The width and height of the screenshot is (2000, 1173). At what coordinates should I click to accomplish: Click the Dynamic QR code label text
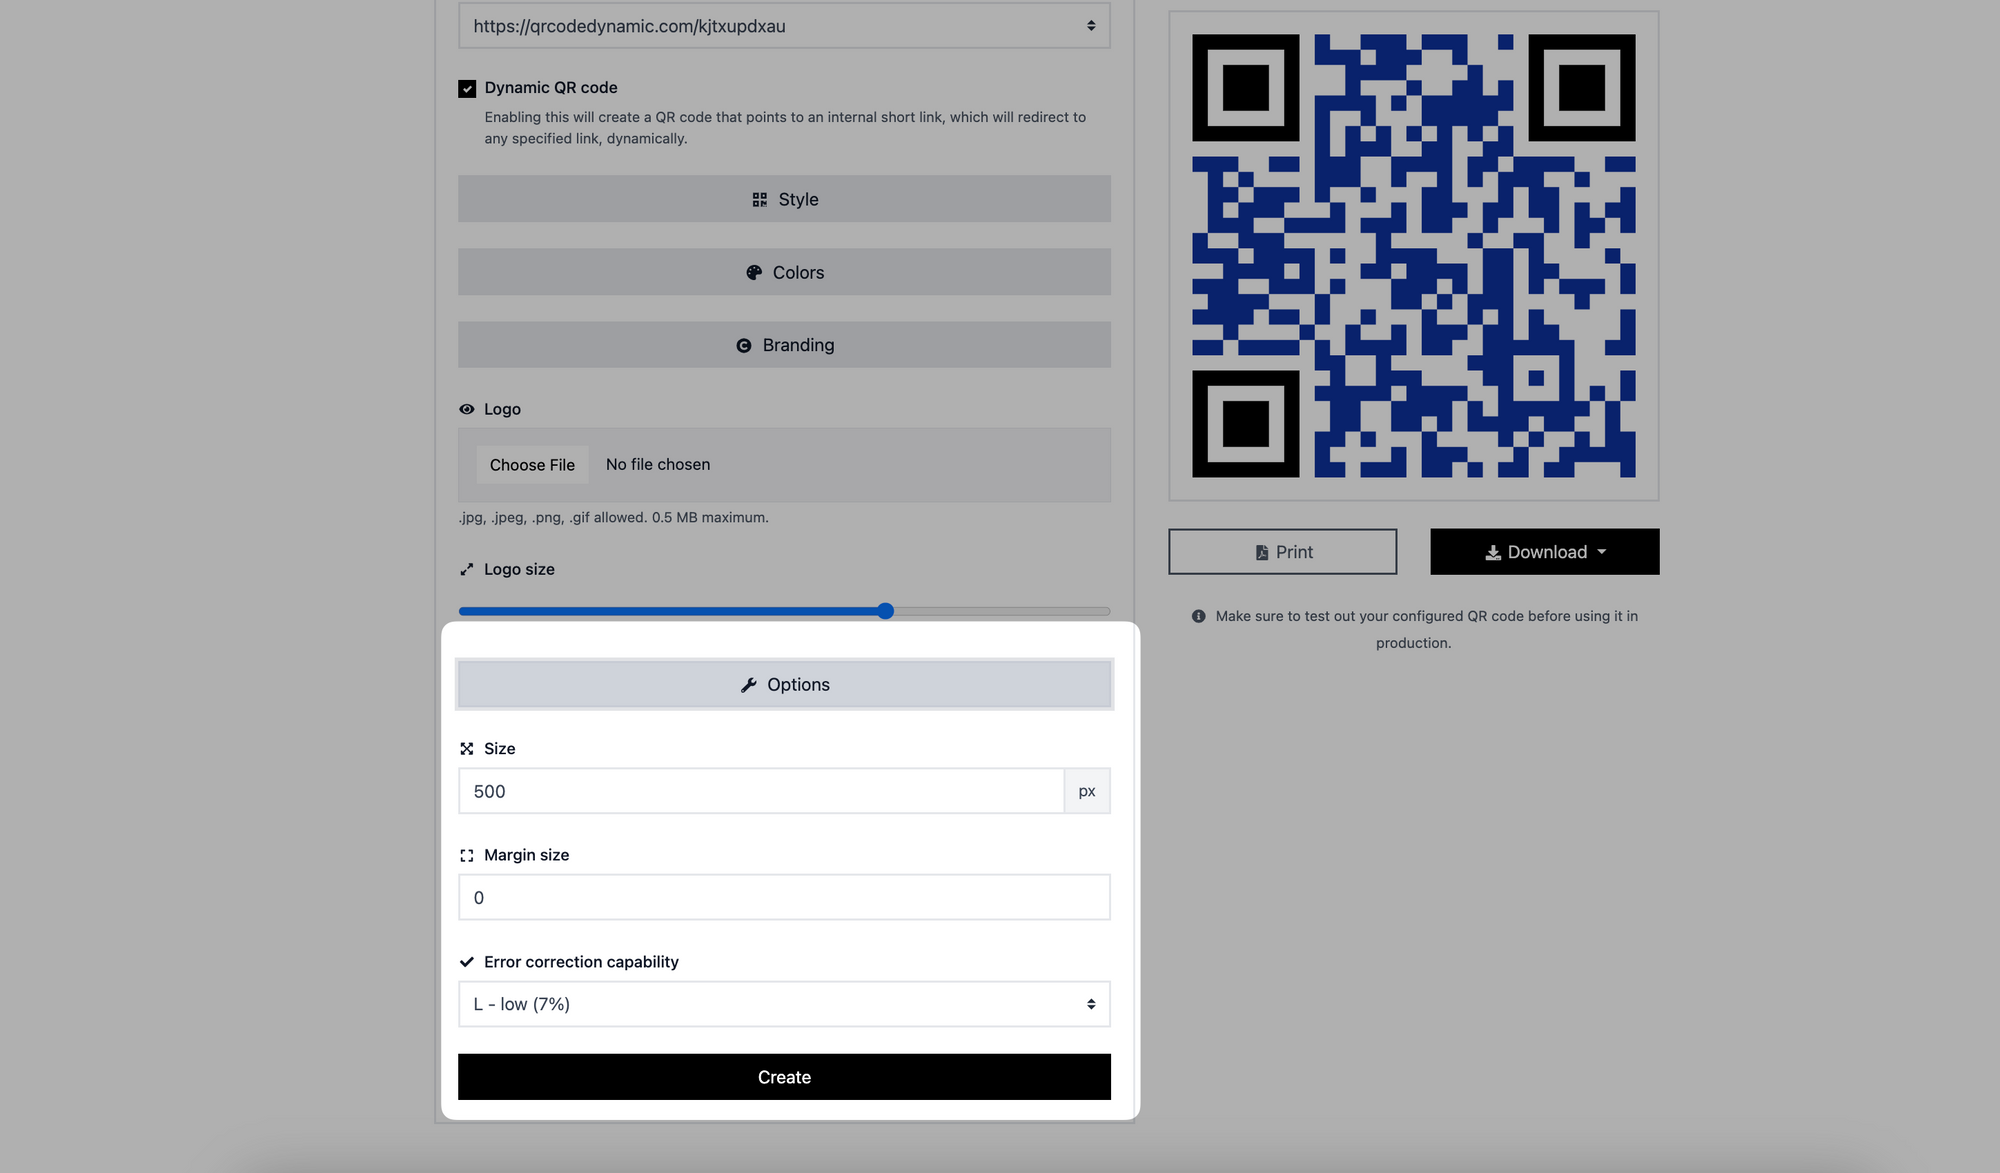pos(551,88)
